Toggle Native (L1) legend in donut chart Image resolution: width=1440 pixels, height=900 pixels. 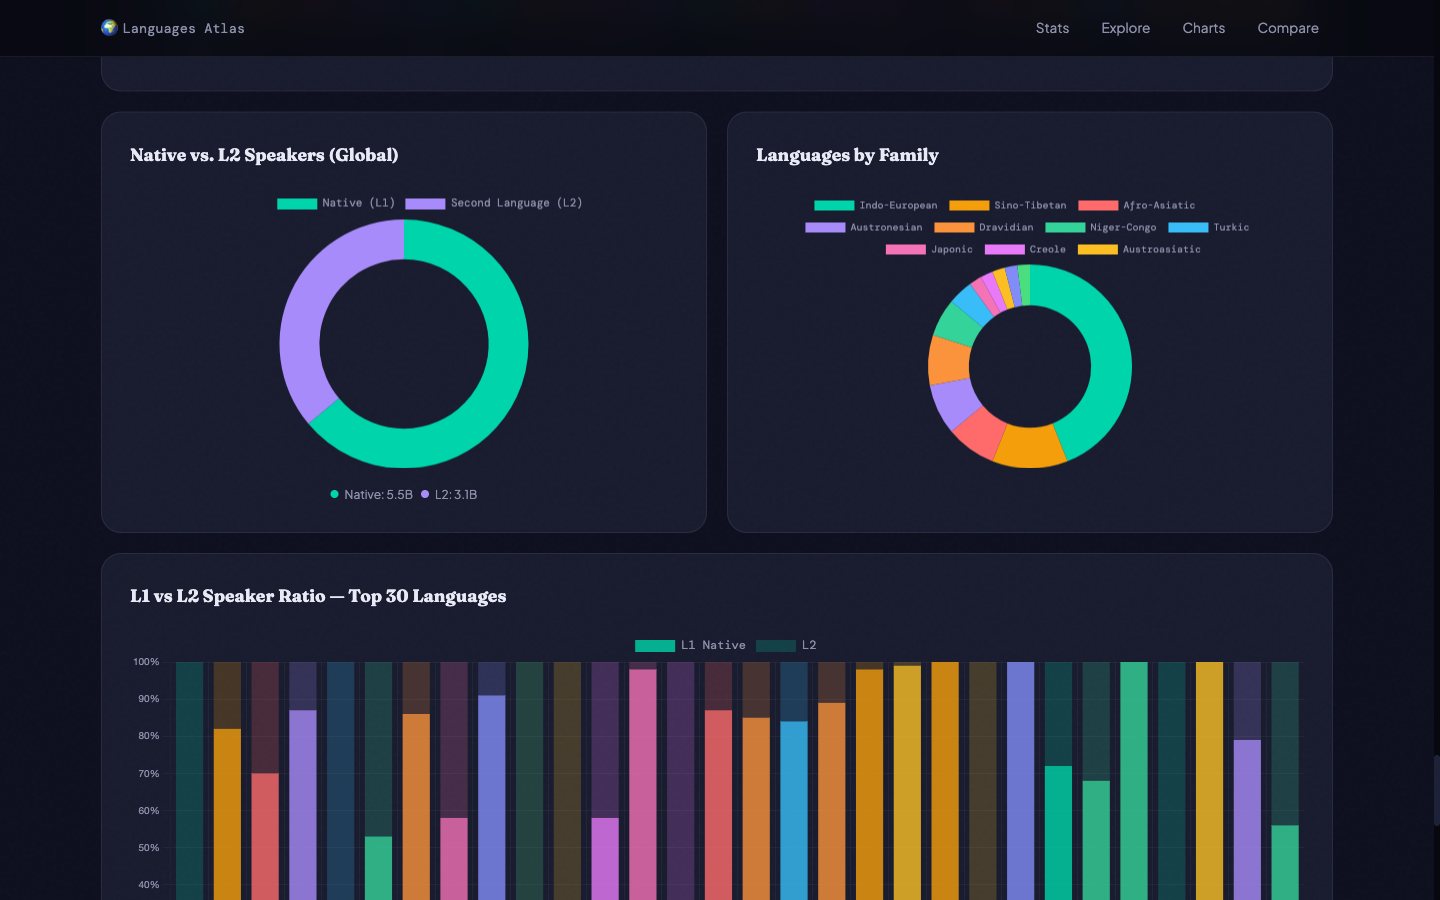pos(336,203)
